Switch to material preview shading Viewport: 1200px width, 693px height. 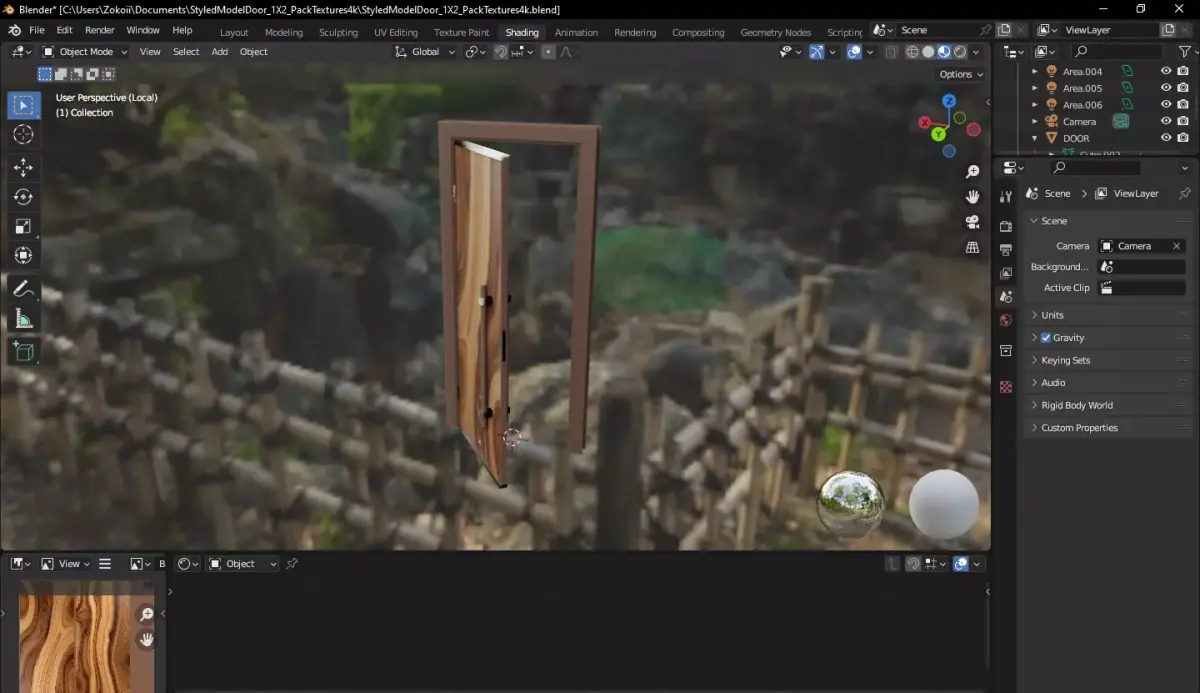pyautogui.click(x=945, y=52)
